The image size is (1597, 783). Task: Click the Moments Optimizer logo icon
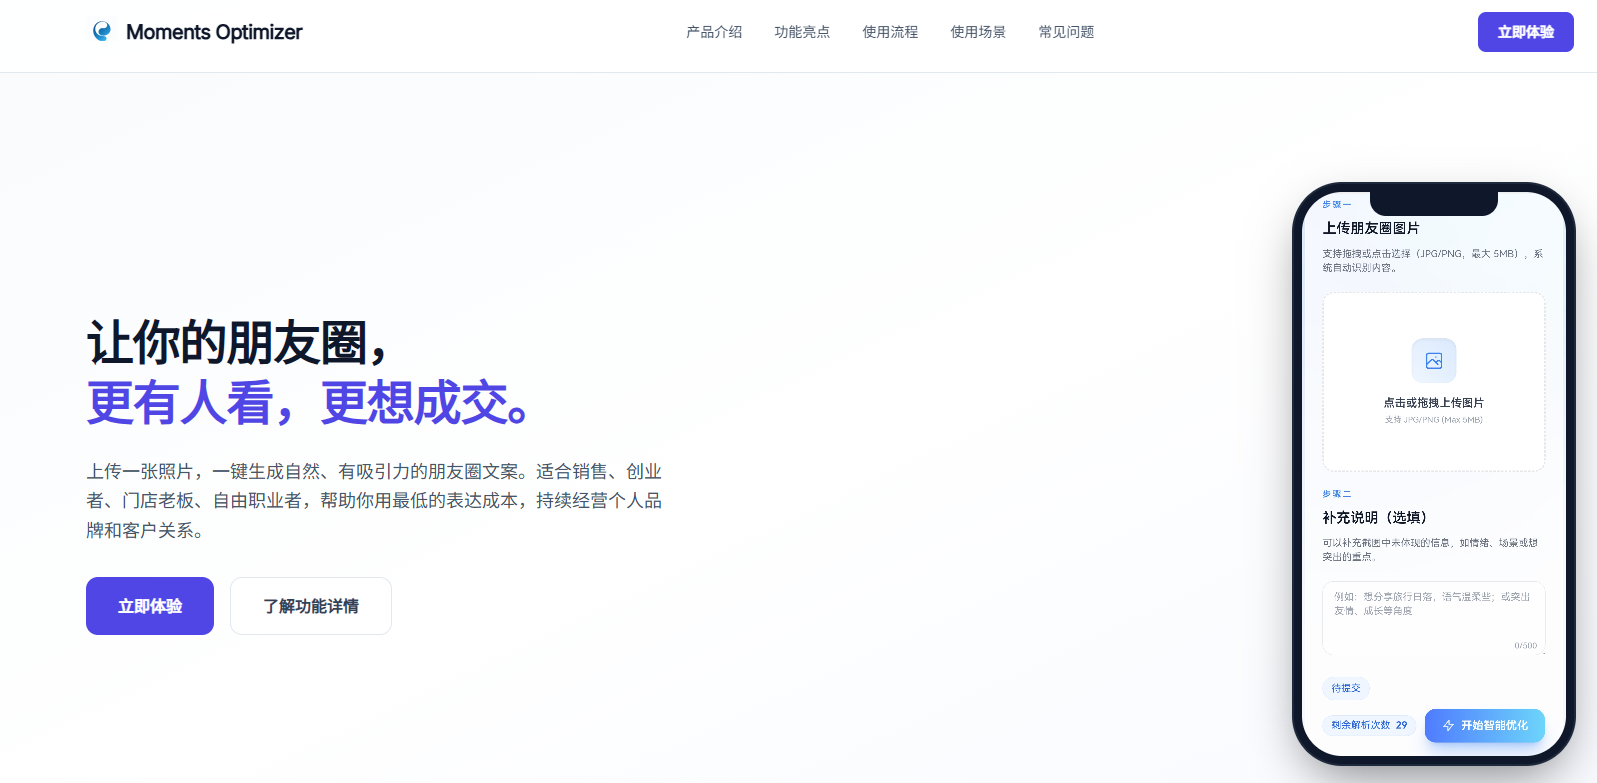click(x=102, y=31)
